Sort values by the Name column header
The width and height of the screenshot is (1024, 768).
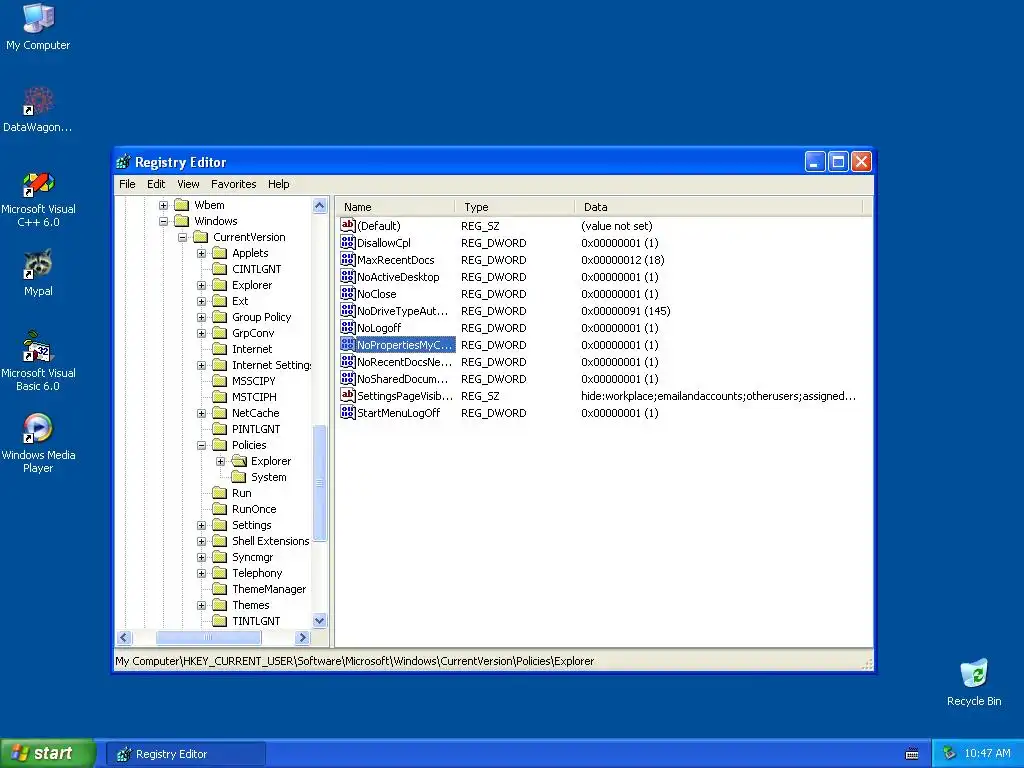[x=396, y=207]
